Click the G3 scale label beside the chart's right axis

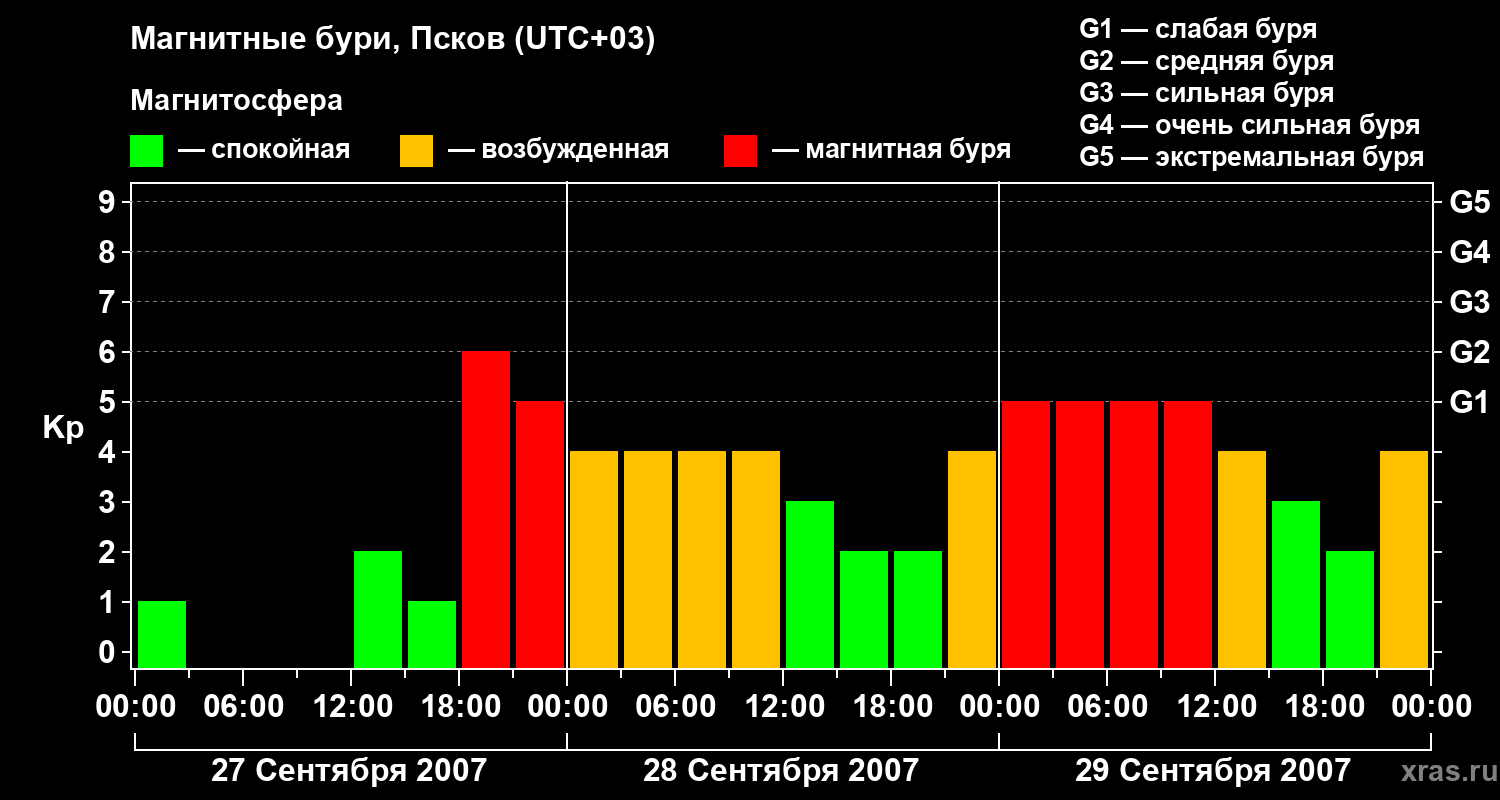[1470, 302]
